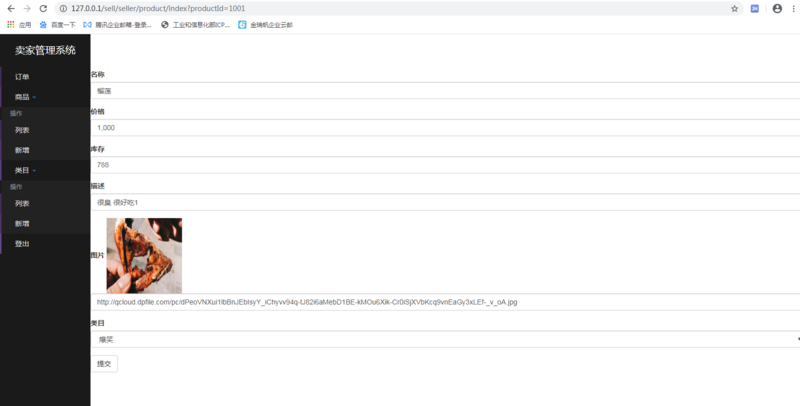Click the image URL input field
The image size is (800, 406).
[445, 302]
